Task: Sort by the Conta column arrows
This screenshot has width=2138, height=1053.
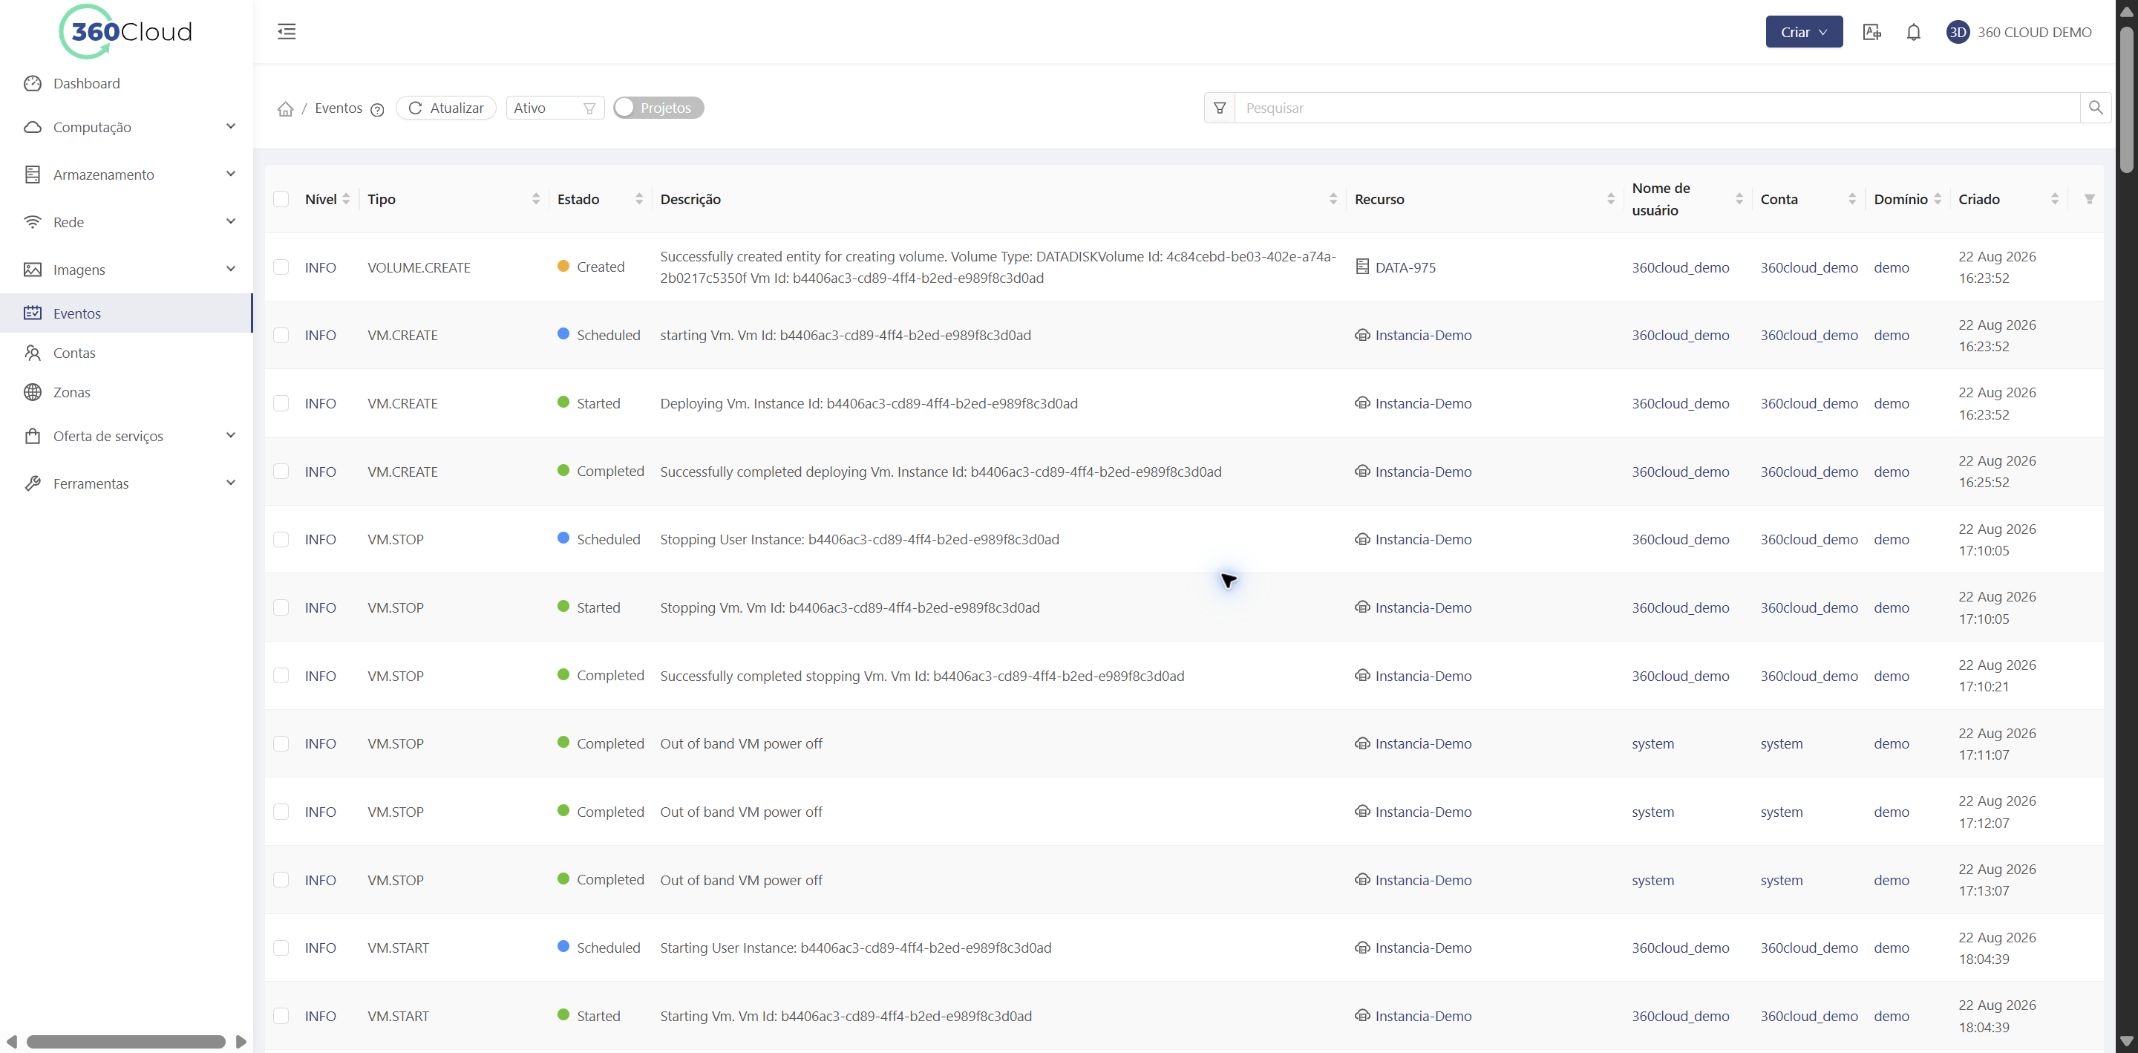Action: pyautogui.click(x=1852, y=199)
